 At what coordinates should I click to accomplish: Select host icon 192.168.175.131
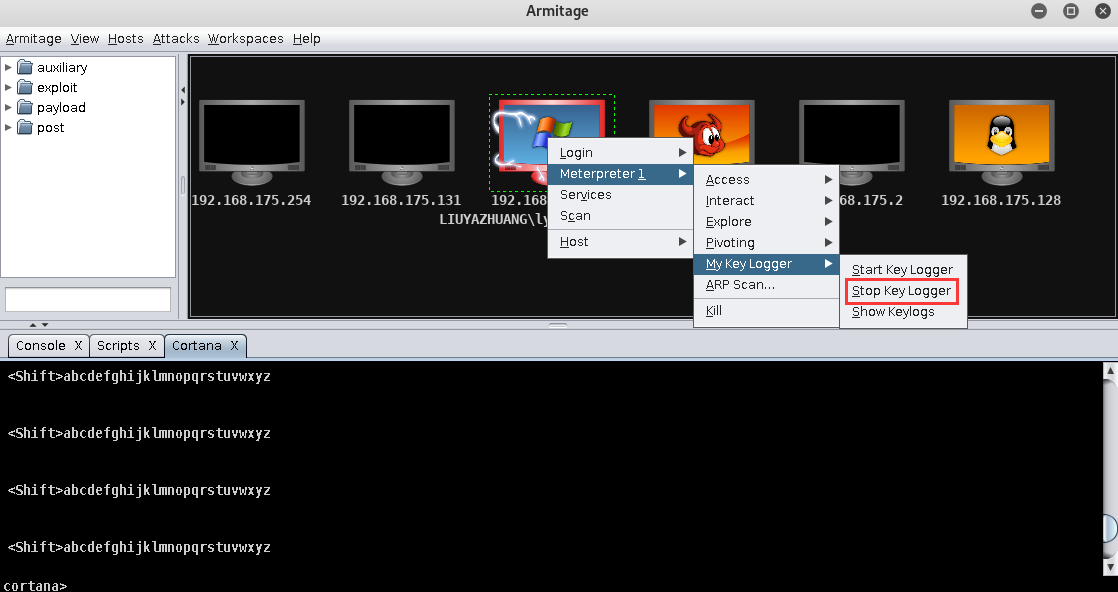point(401,141)
